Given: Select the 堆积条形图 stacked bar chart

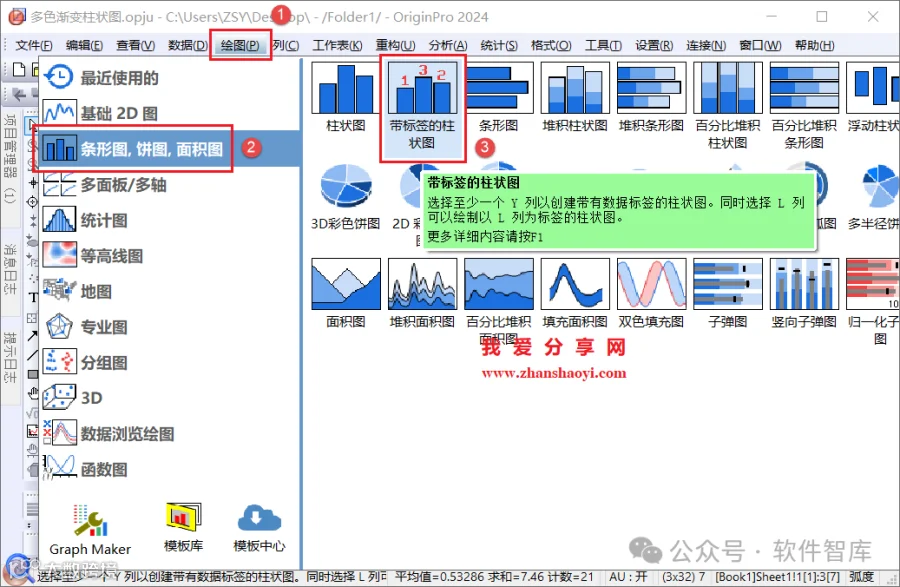Looking at the screenshot, I should pos(651,98).
